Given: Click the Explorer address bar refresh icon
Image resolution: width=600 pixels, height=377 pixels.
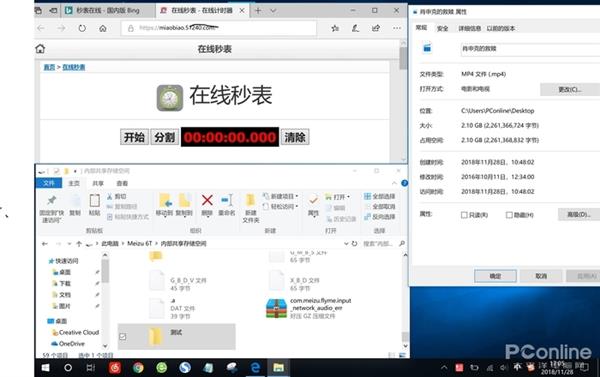Looking at the screenshot, I should click(x=354, y=243).
